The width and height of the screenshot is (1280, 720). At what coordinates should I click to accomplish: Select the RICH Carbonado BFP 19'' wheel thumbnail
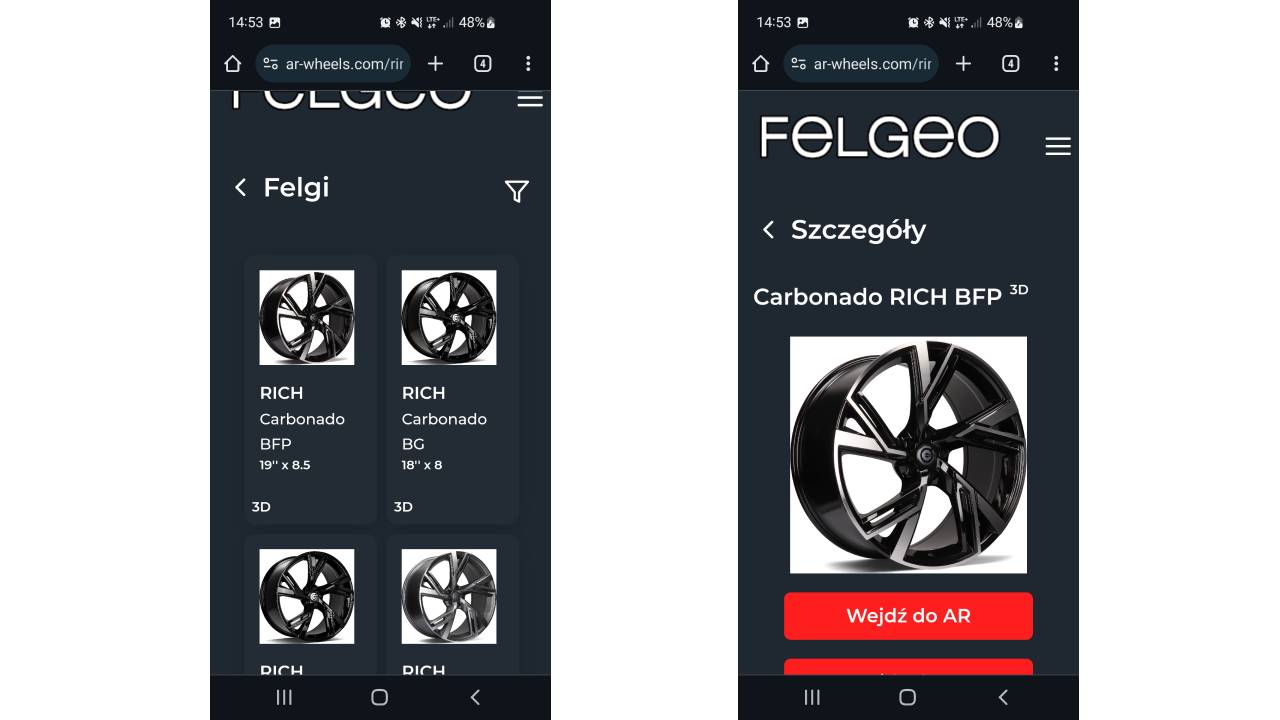[307, 317]
